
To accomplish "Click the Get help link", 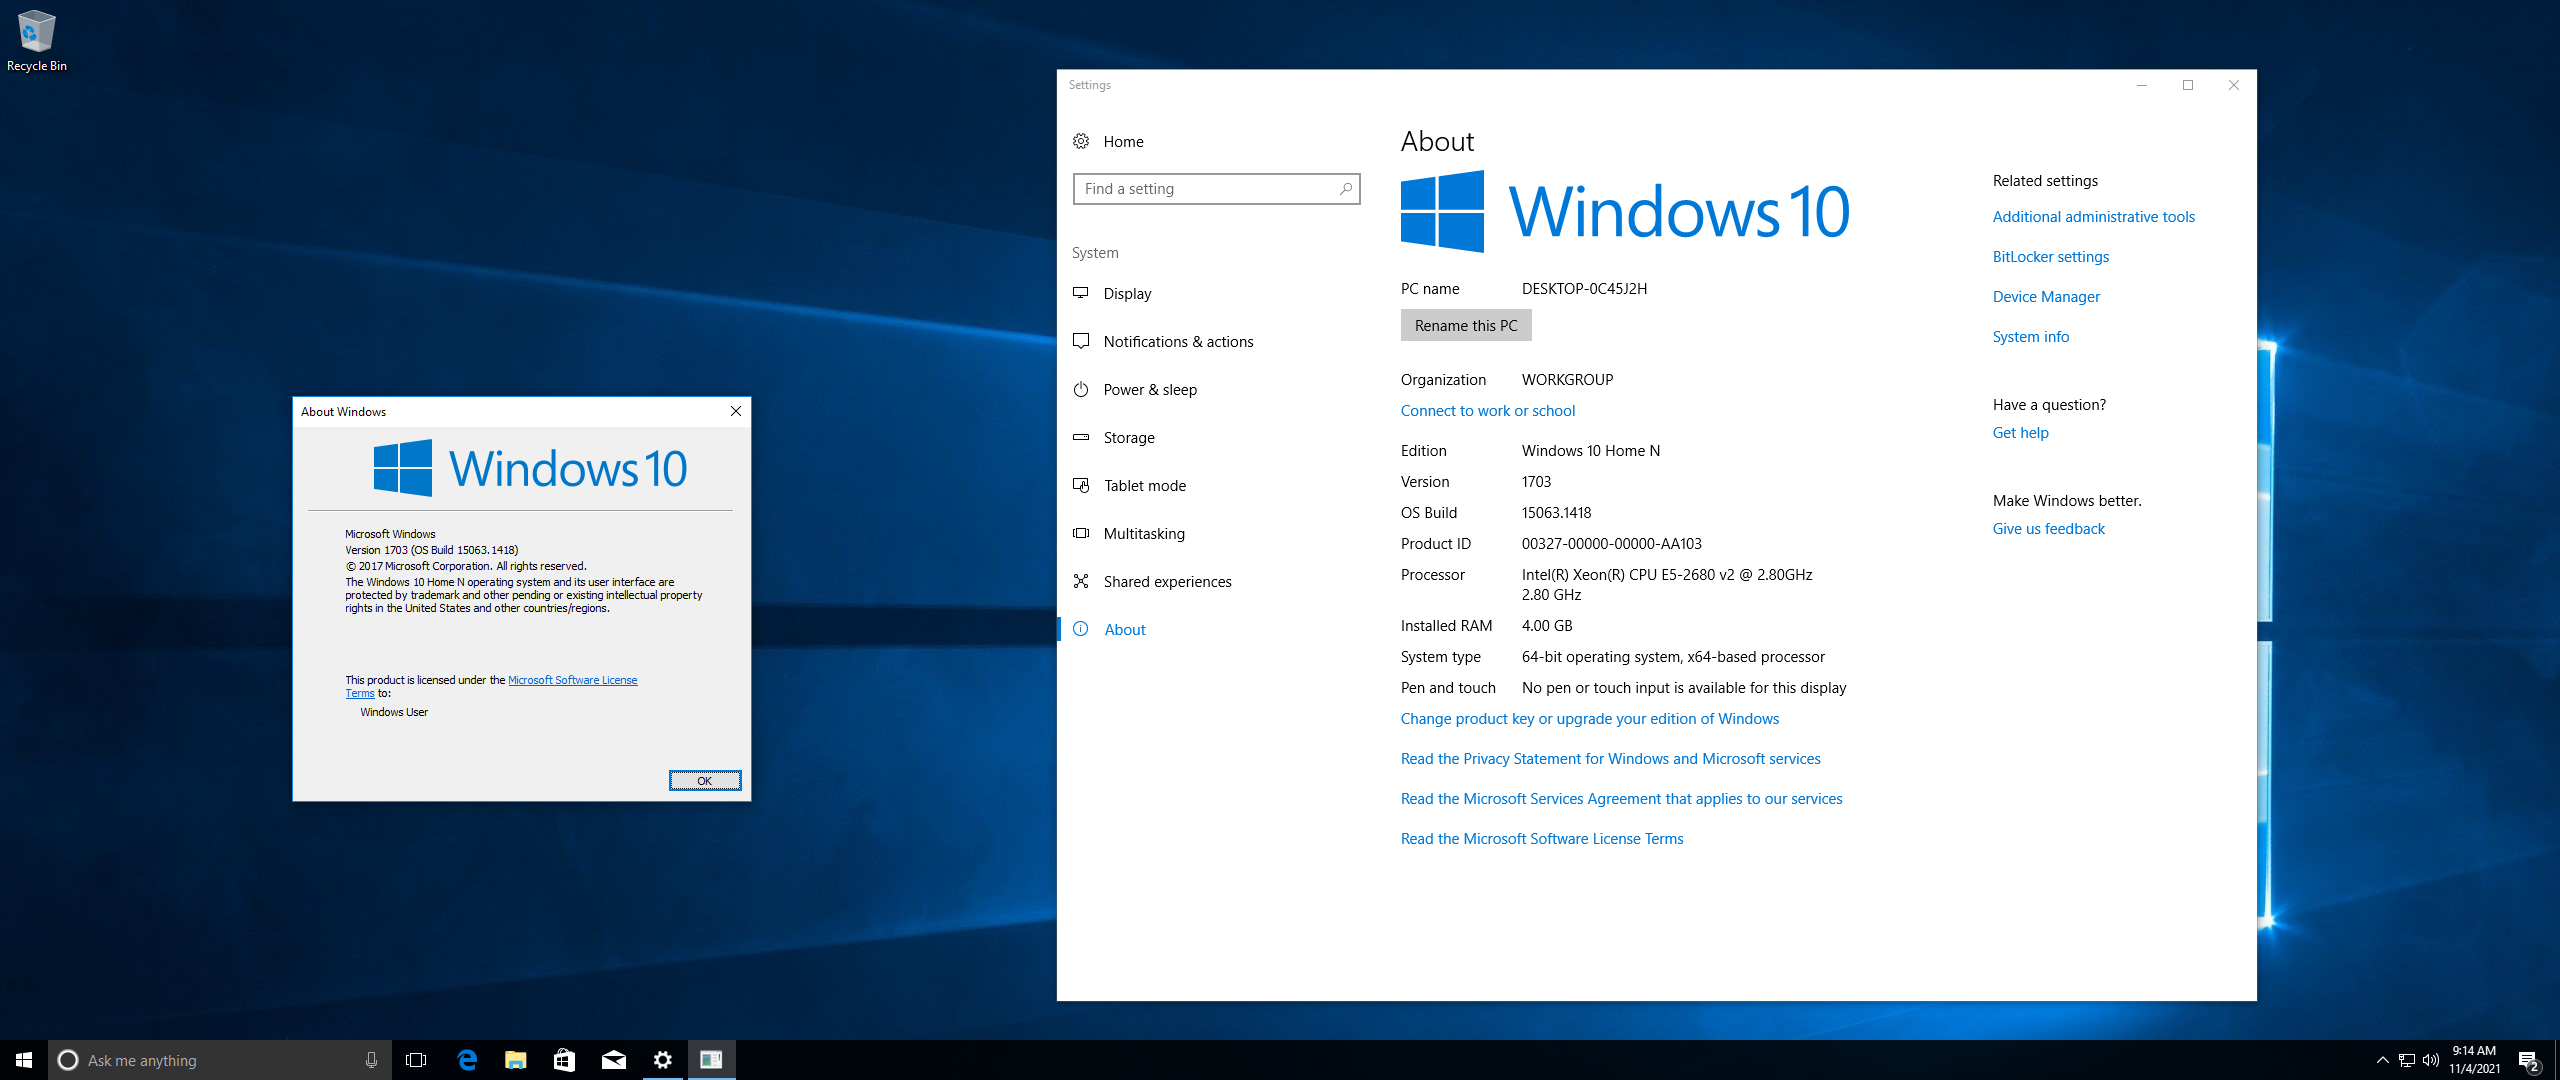I will (2020, 433).
